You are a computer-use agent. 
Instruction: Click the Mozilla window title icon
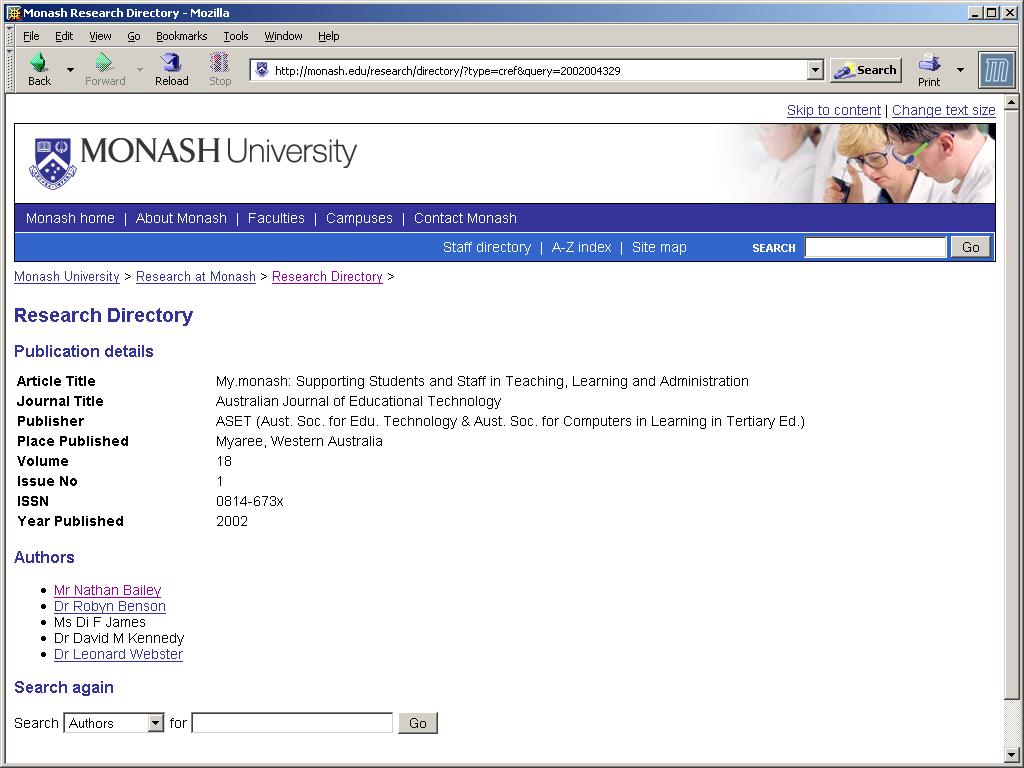click(x=13, y=12)
